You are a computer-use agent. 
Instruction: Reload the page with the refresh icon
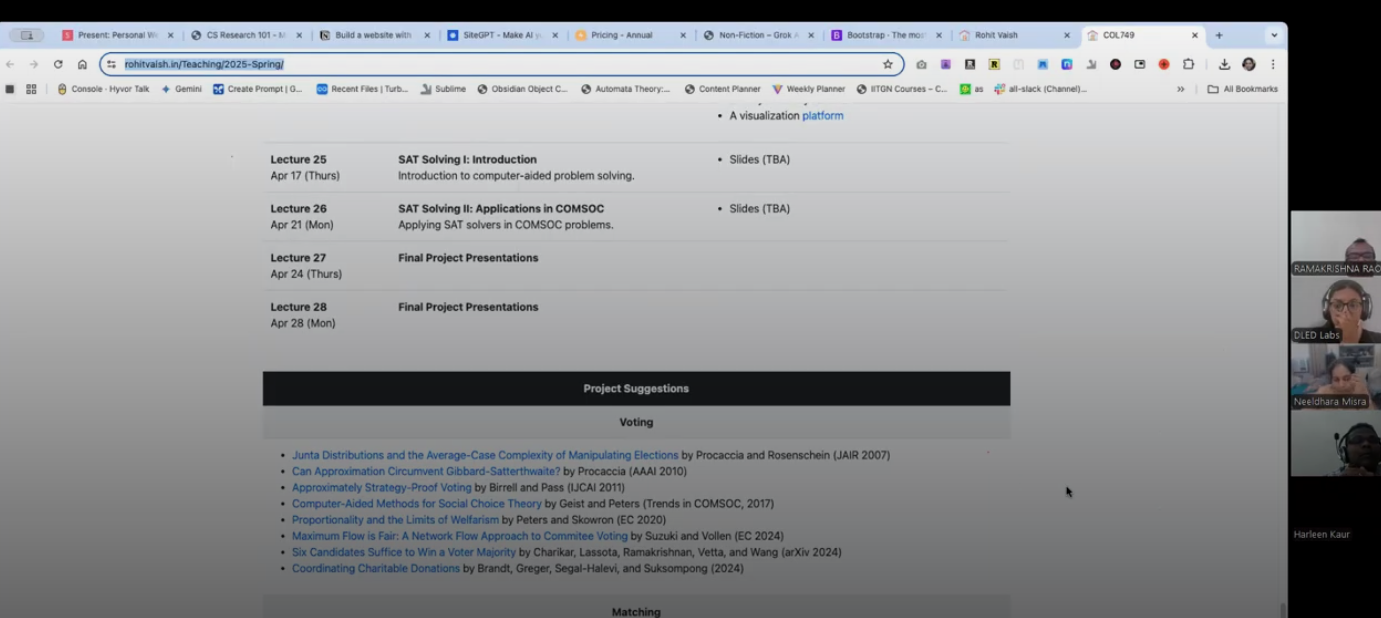58,64
